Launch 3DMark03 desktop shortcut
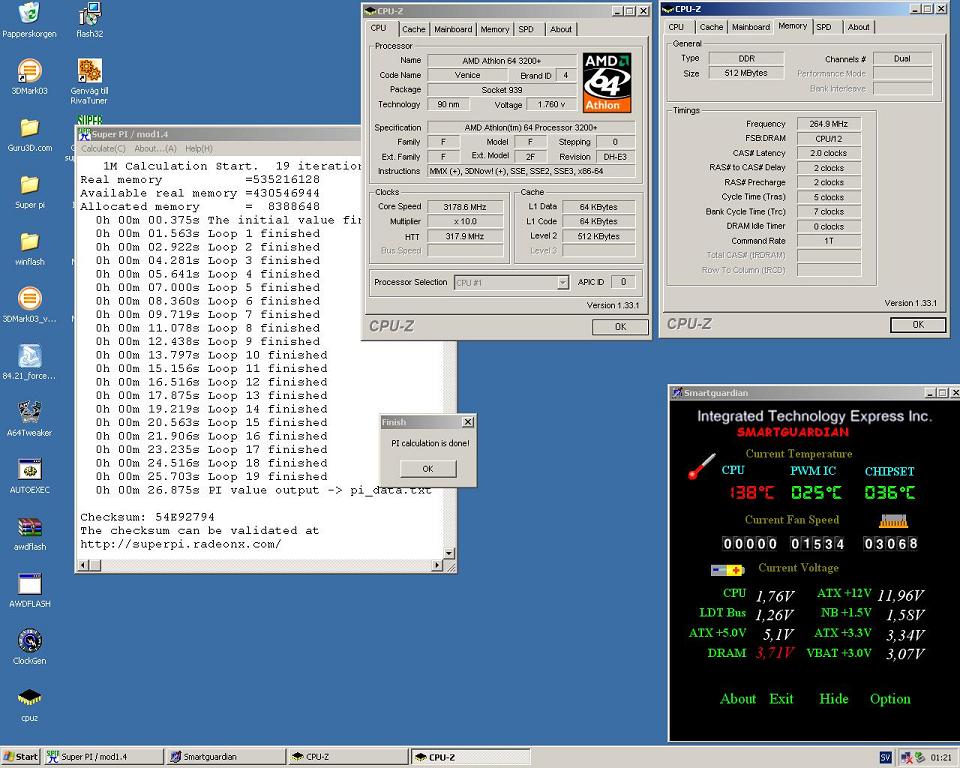 [29, 70]
